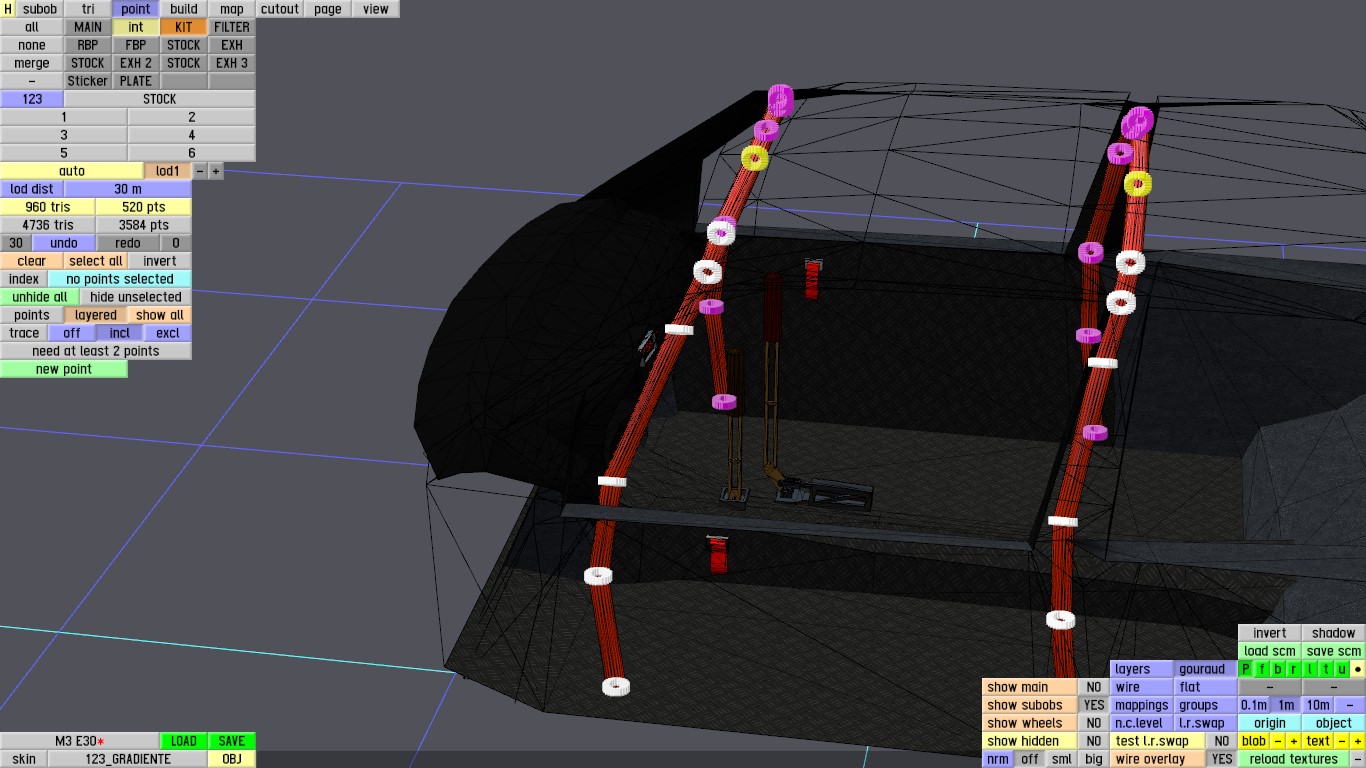Select the int layer group
The image size is (1366, 768).
point(136,27)
